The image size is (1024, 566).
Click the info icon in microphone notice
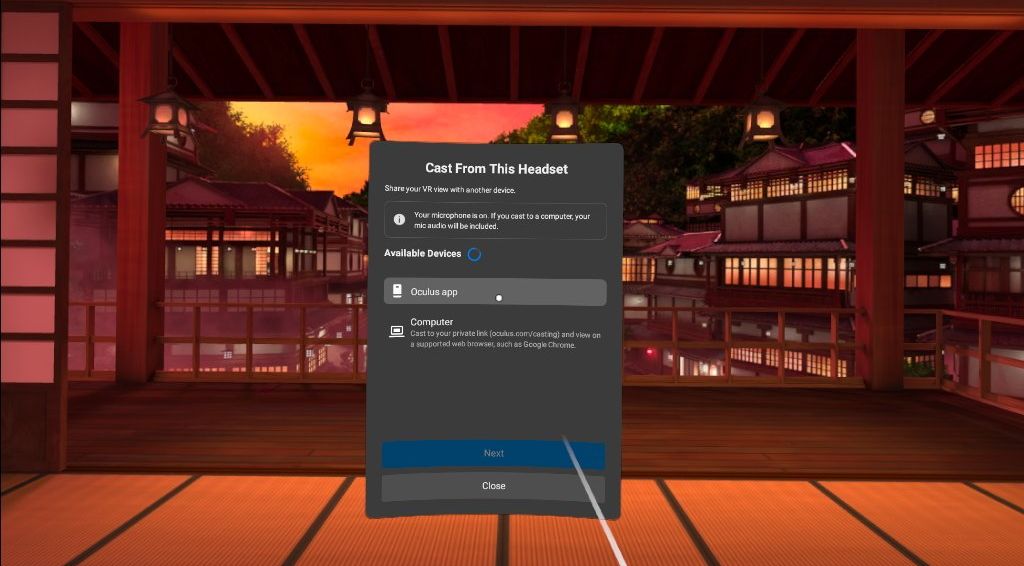tap(399, 219)
